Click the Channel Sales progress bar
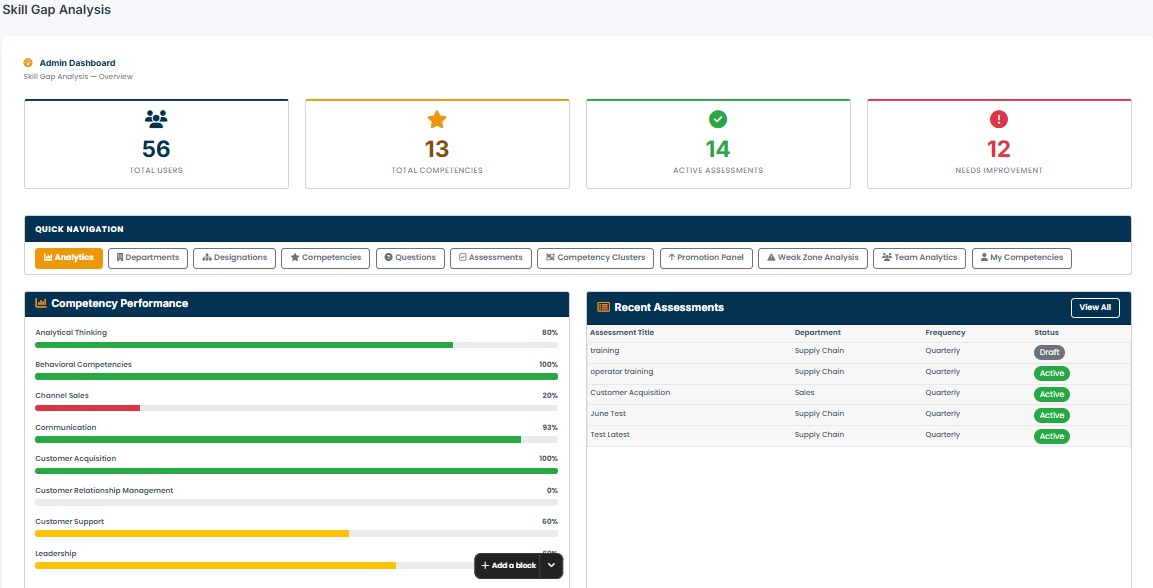Image resolution: width=1153 pixels, height=588 pixels. click(x=296, y=407)
